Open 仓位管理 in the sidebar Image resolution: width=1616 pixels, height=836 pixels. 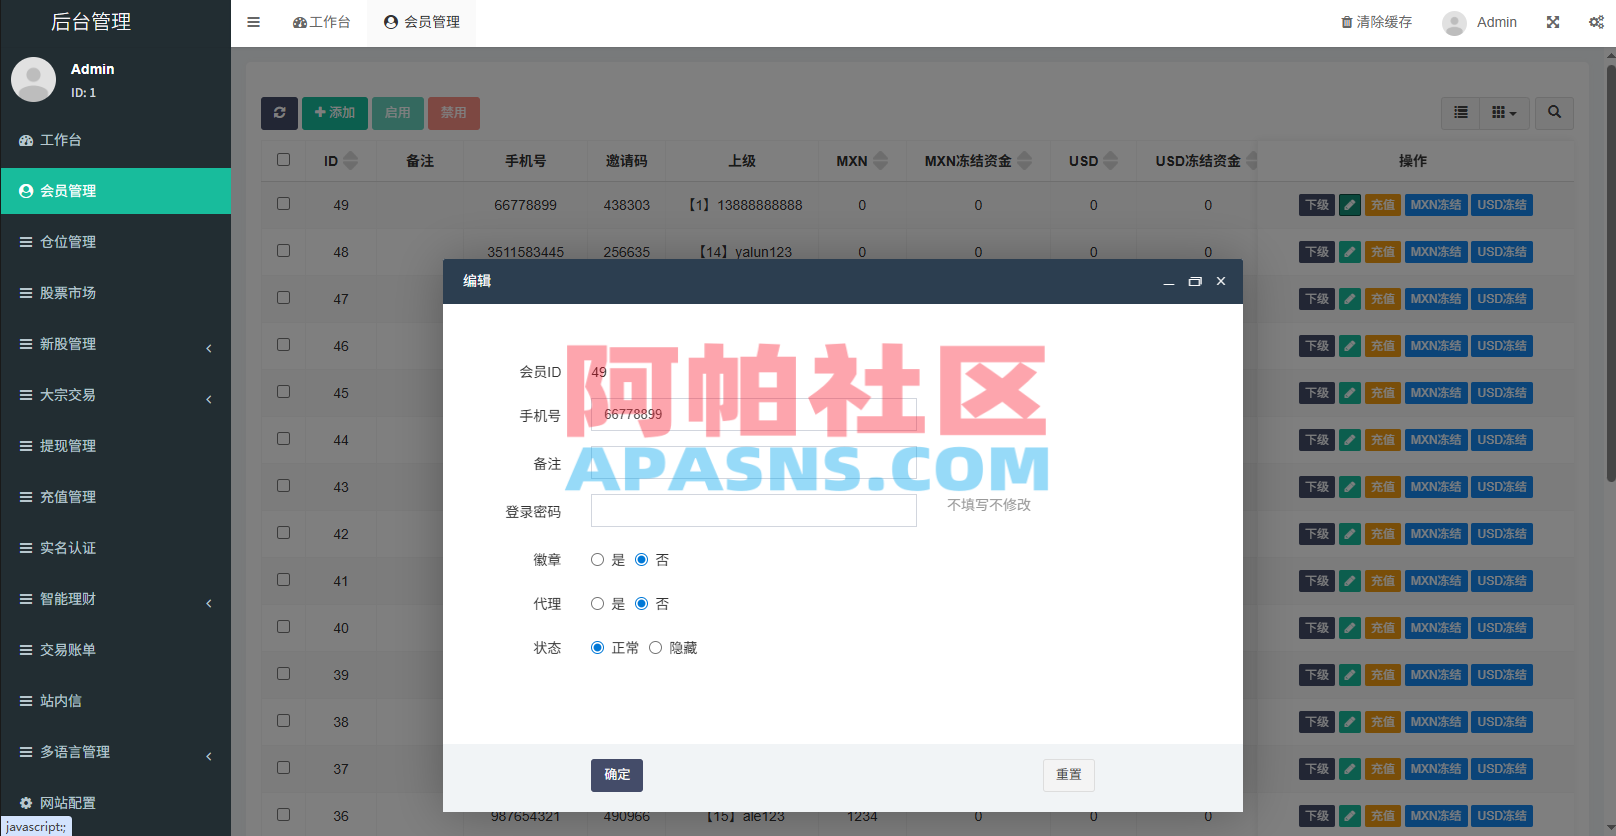(x=115, y=242)
